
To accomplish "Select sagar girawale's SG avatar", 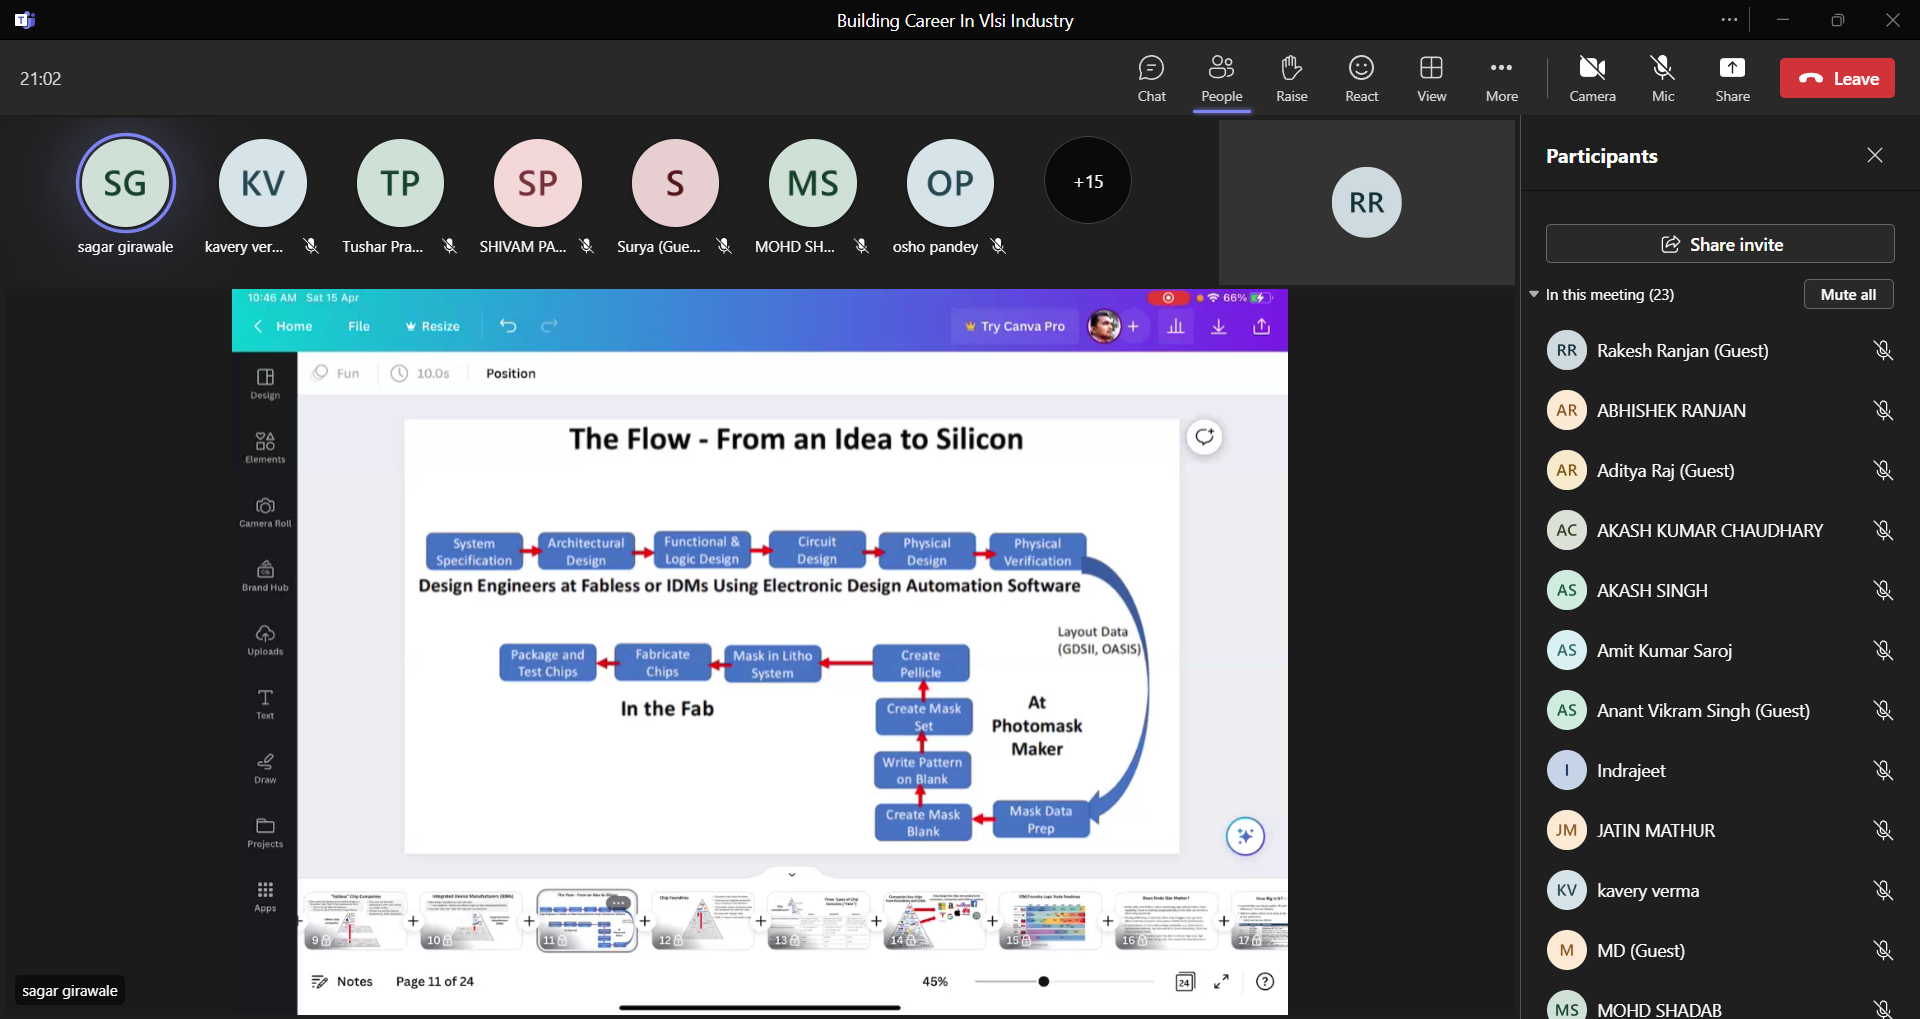I will click(126, 183).
